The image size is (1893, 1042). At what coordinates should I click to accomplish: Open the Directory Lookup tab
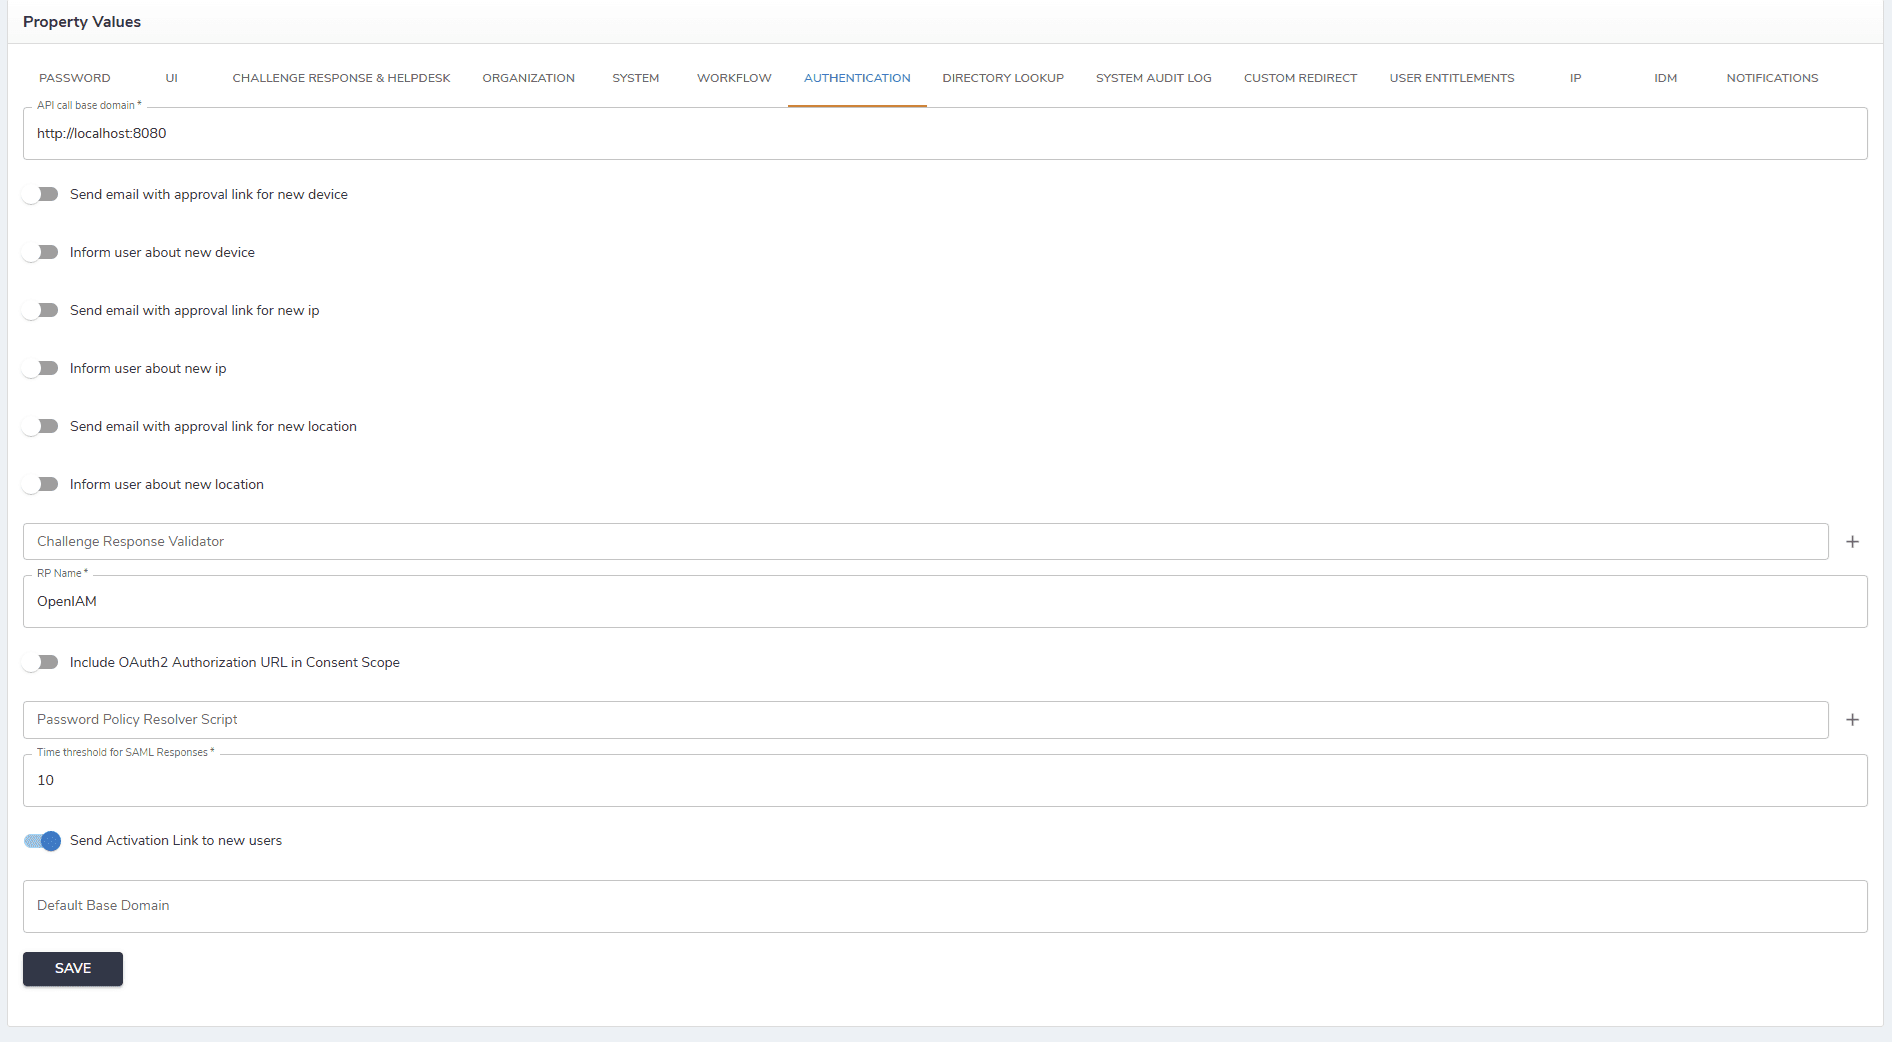[x=1002, y=78]
